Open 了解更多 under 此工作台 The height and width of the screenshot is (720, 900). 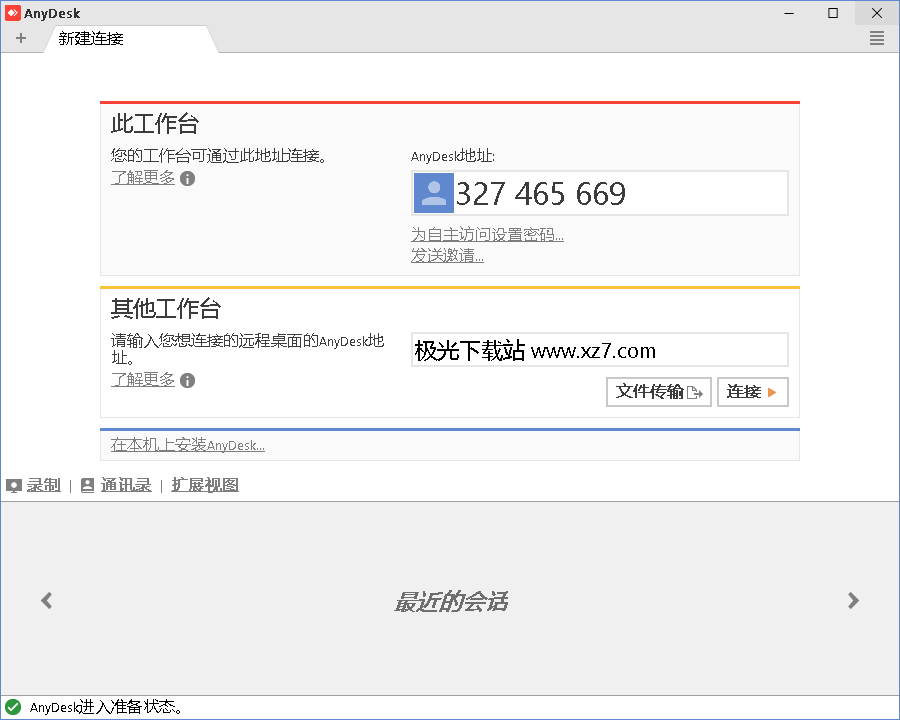[x=143, y=178]
